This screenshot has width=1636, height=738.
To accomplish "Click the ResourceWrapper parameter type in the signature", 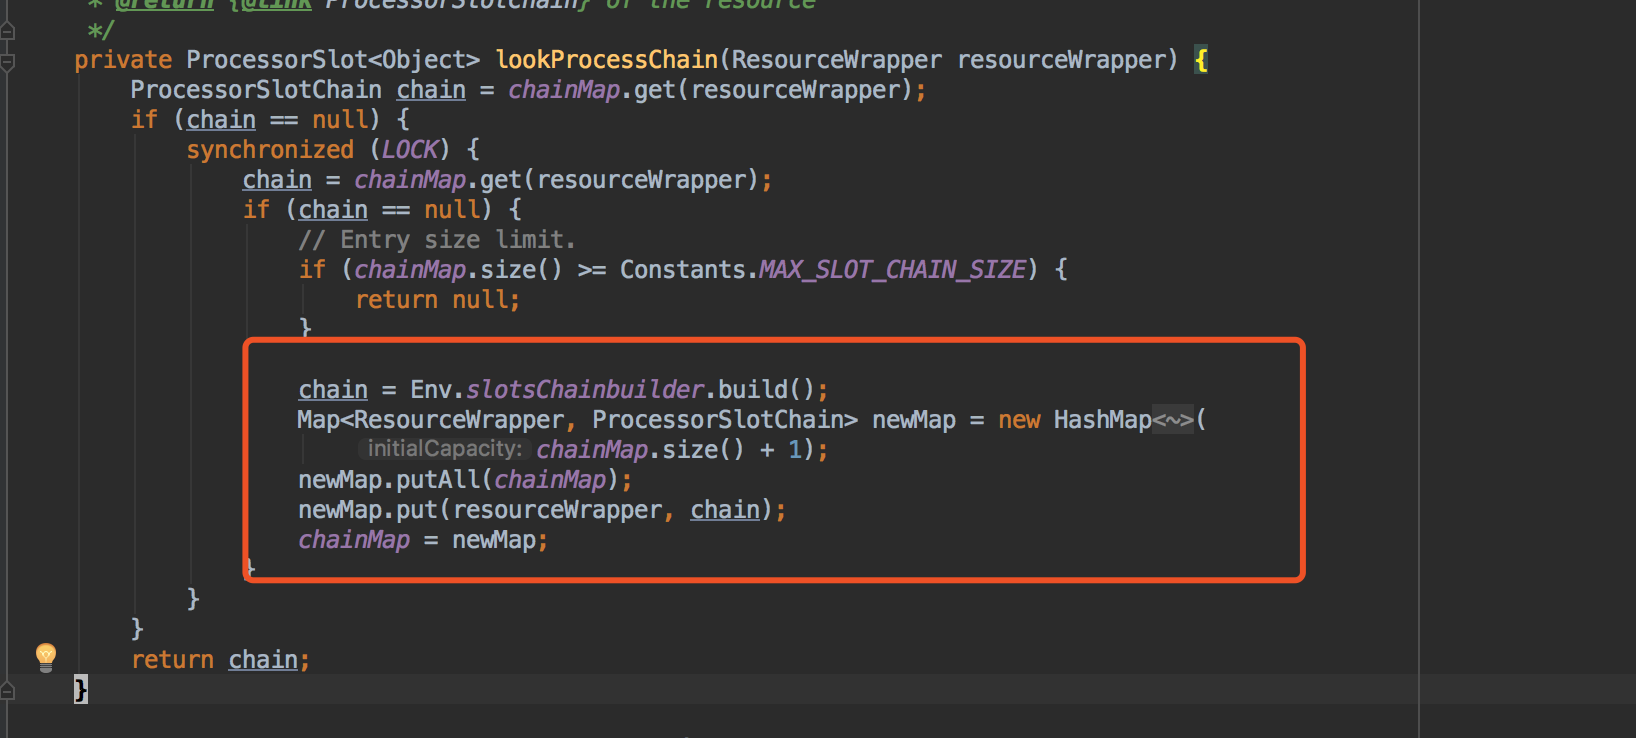I will coord(836,60).
